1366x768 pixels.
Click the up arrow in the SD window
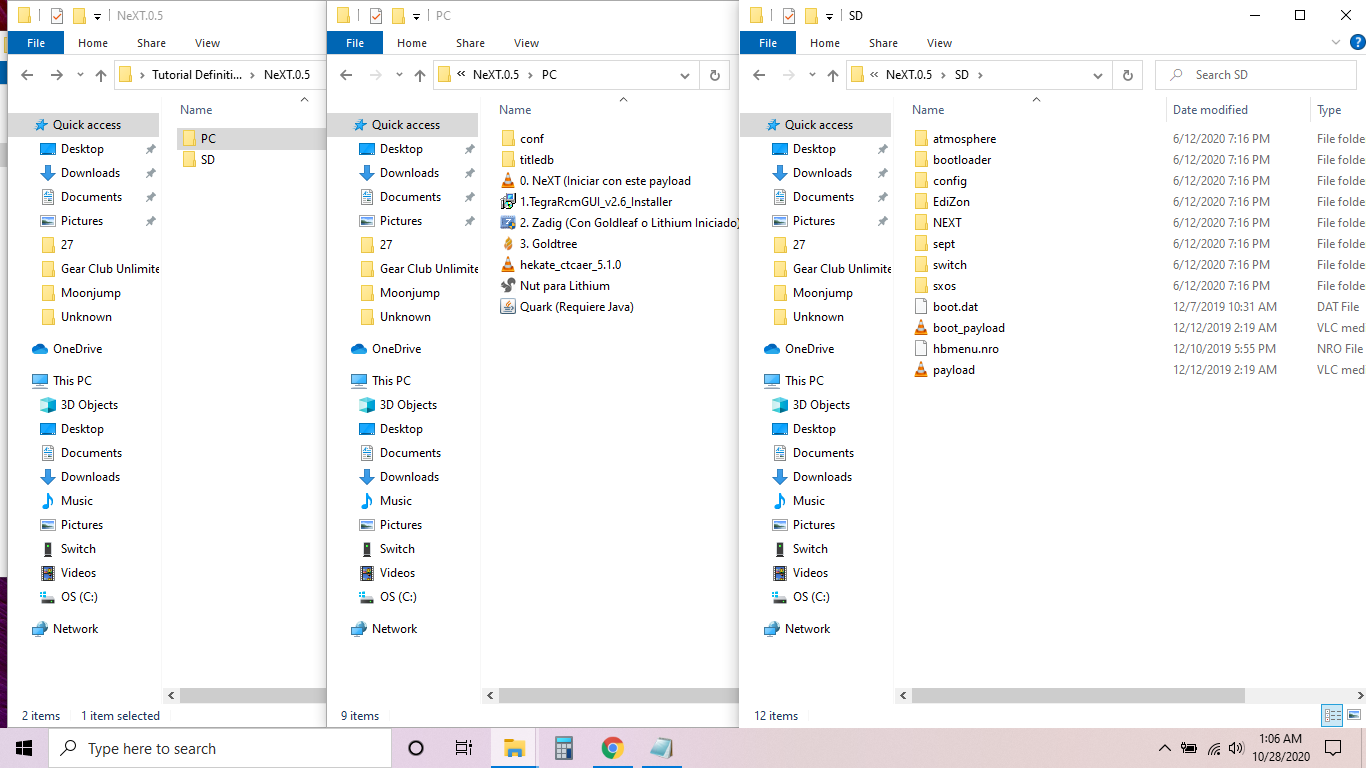click(832, 75)
